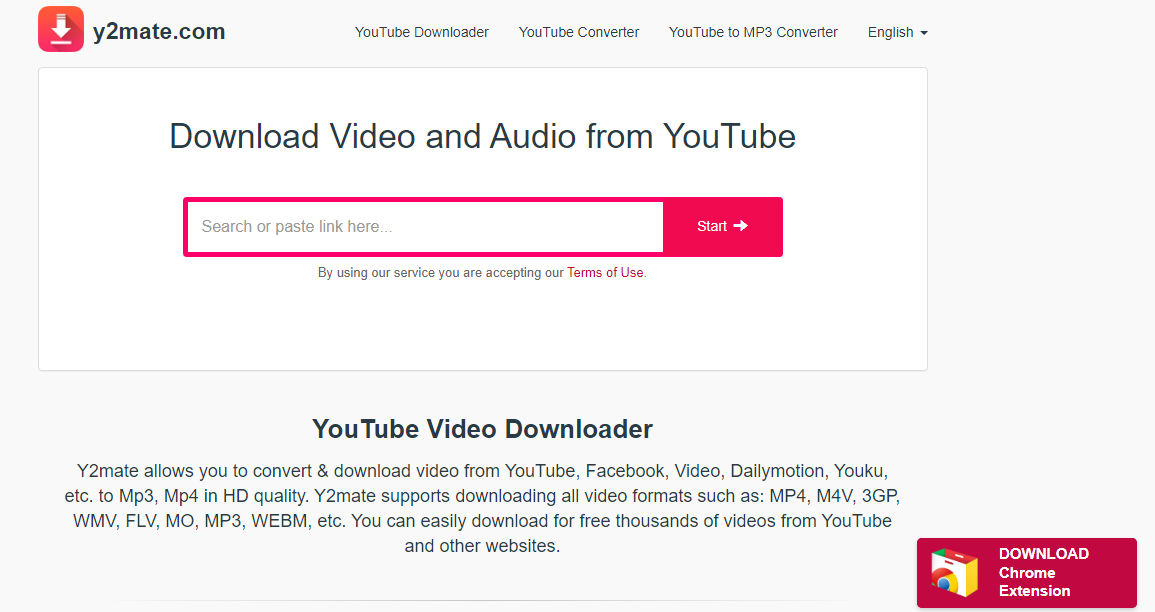Go to the YouTube Converter page
1155x612 pixels.
coord(578,32)
